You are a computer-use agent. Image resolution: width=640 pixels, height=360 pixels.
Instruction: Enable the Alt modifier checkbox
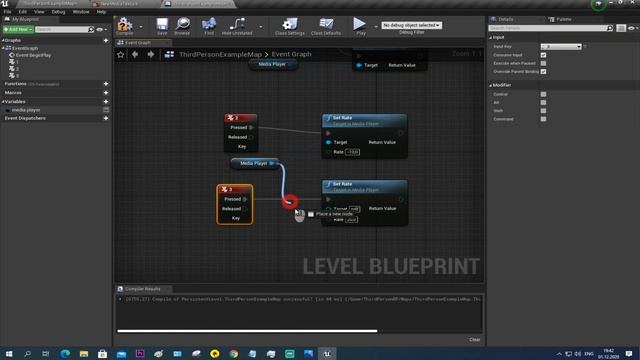[543, 102]
